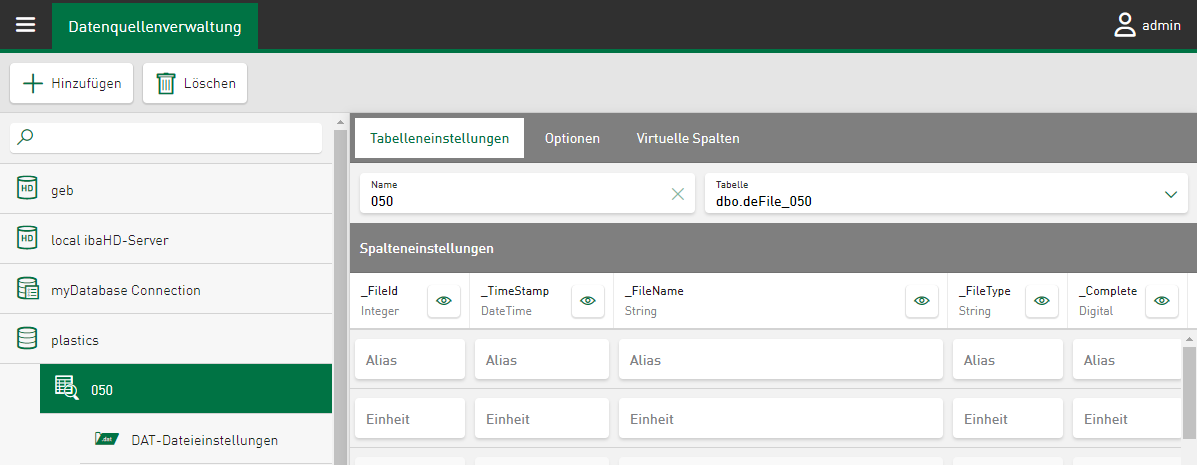This screenshot has width=1197, height=465.
Task: Toggle visibility of _FileName column
Action: pos(922,300)
